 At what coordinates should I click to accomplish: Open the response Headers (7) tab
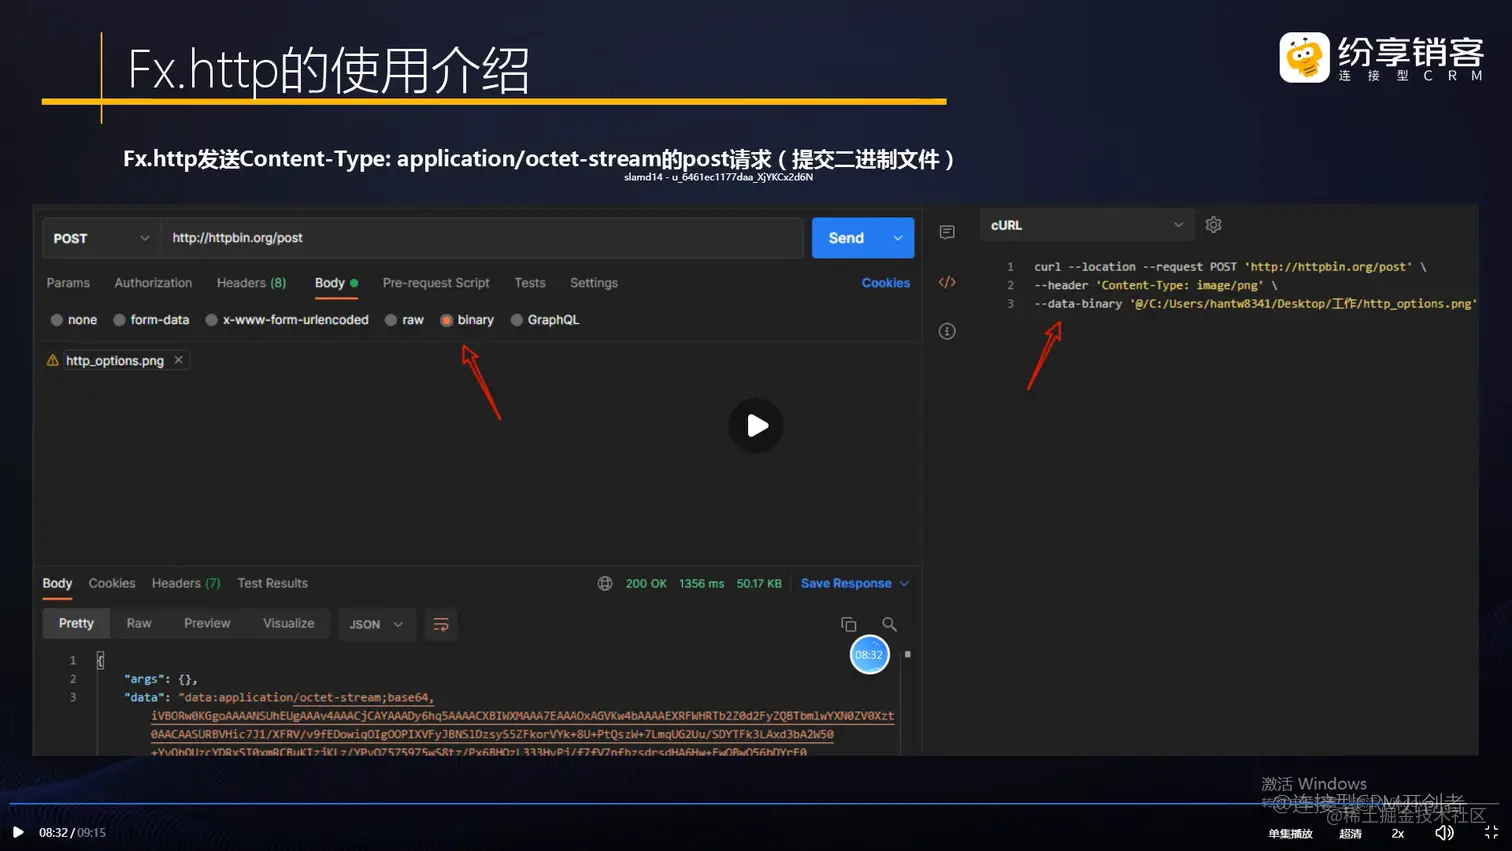[186, 583]
